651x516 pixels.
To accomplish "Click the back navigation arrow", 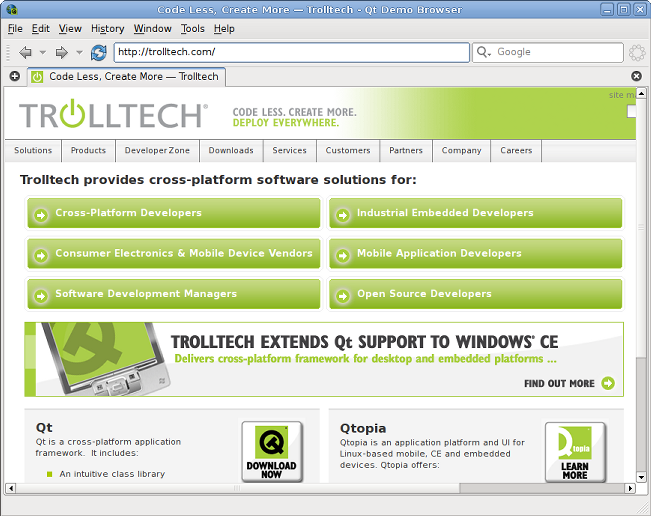I will click(26, 53).
